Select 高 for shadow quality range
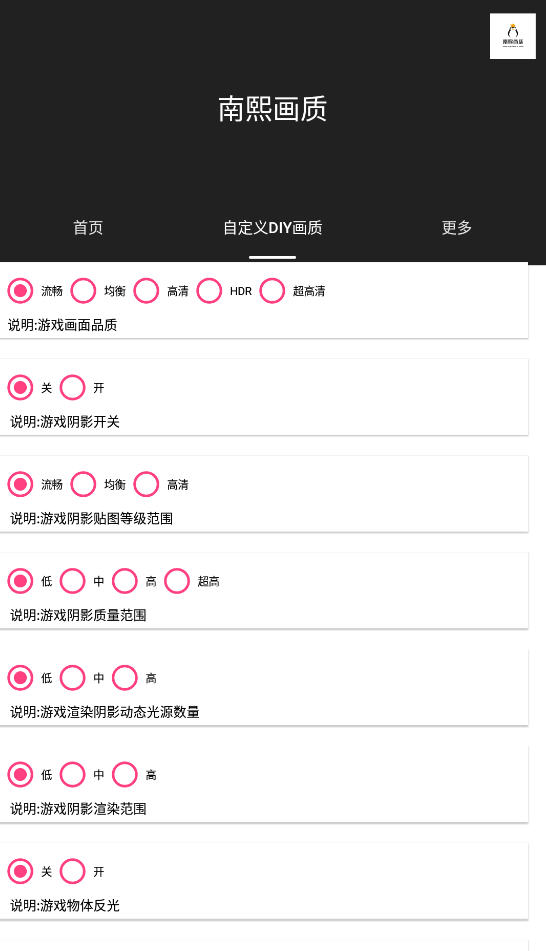This screenshot has width=546, height=951. tap(125, 581)
